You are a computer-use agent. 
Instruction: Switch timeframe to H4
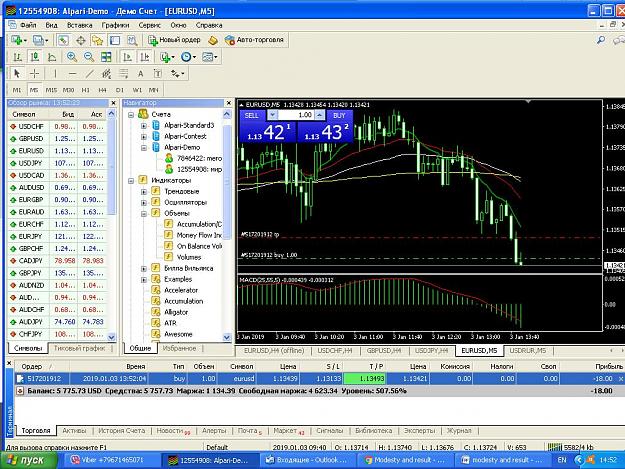click(x=102, y=90)
